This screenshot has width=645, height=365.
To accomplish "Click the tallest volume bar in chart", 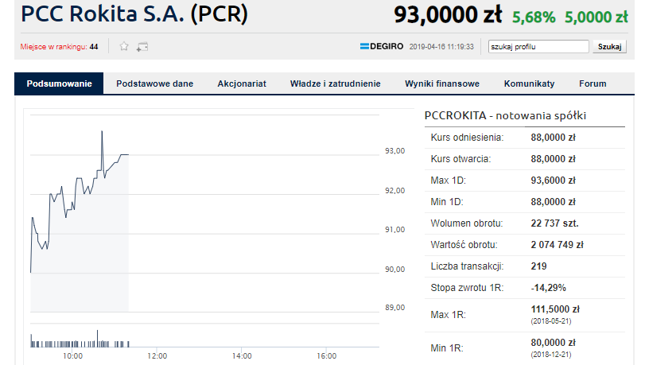I will click(x=97, y=338).
